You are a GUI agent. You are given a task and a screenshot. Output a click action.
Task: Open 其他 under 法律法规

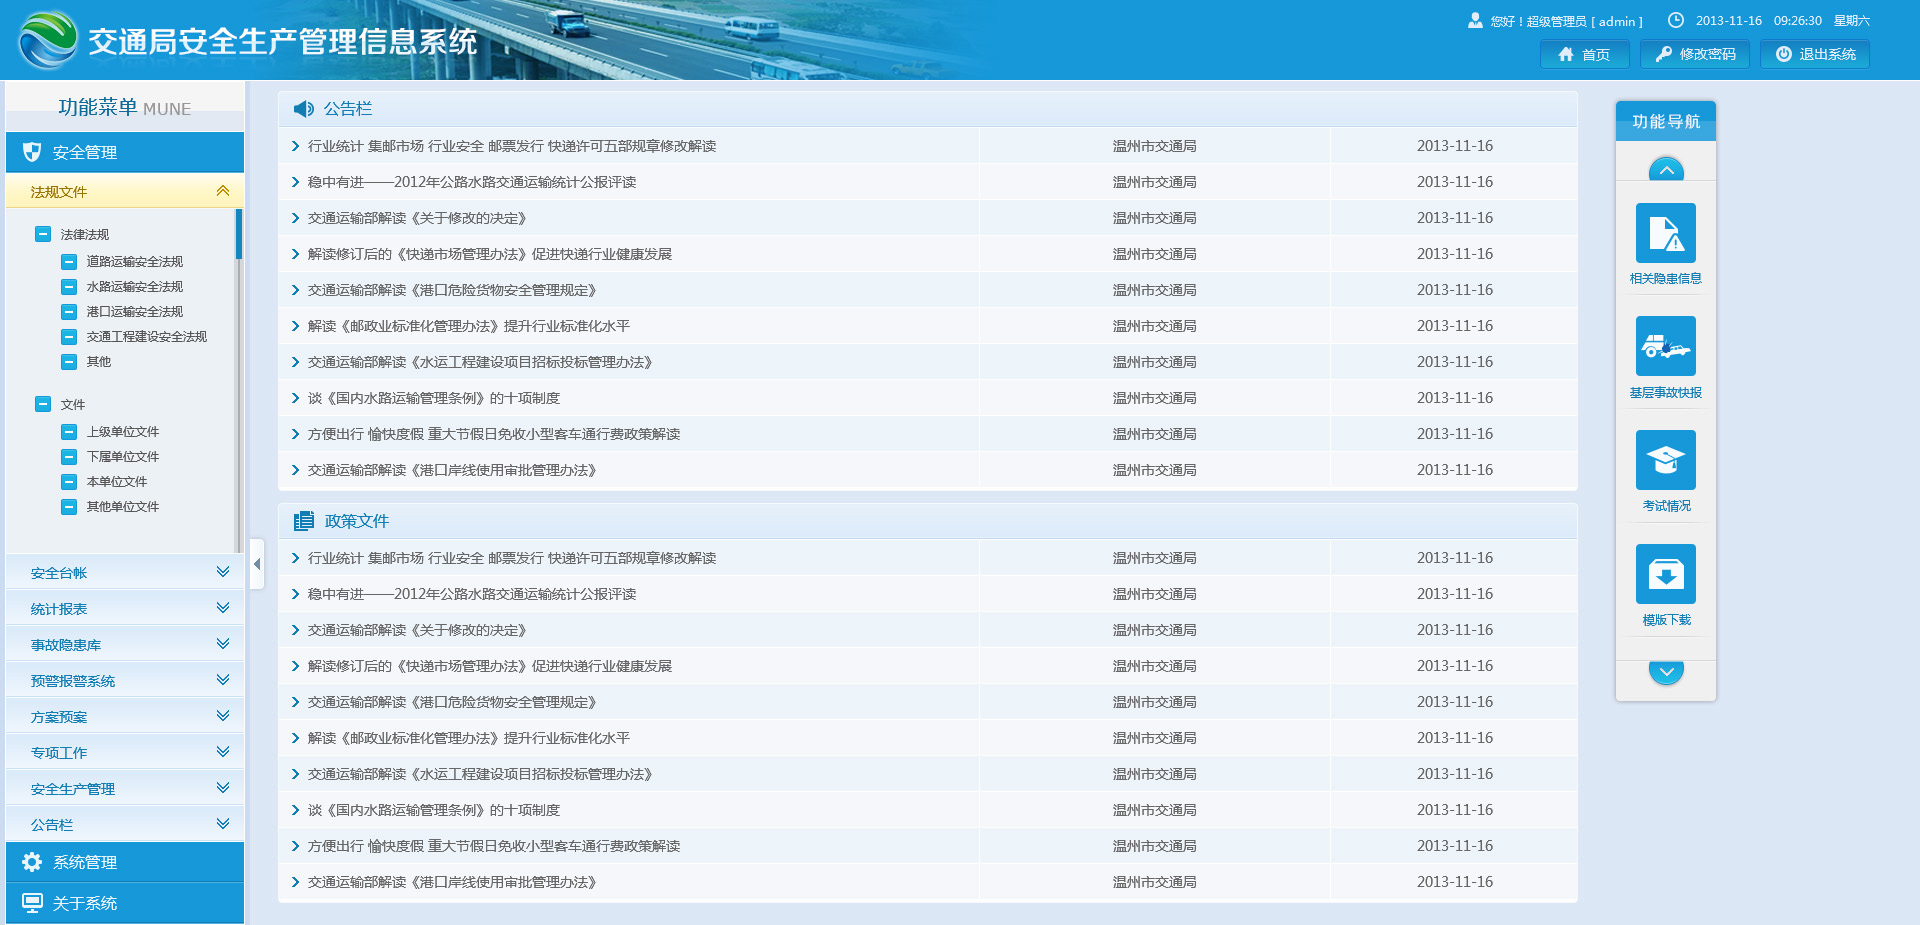tap(98, 361)
